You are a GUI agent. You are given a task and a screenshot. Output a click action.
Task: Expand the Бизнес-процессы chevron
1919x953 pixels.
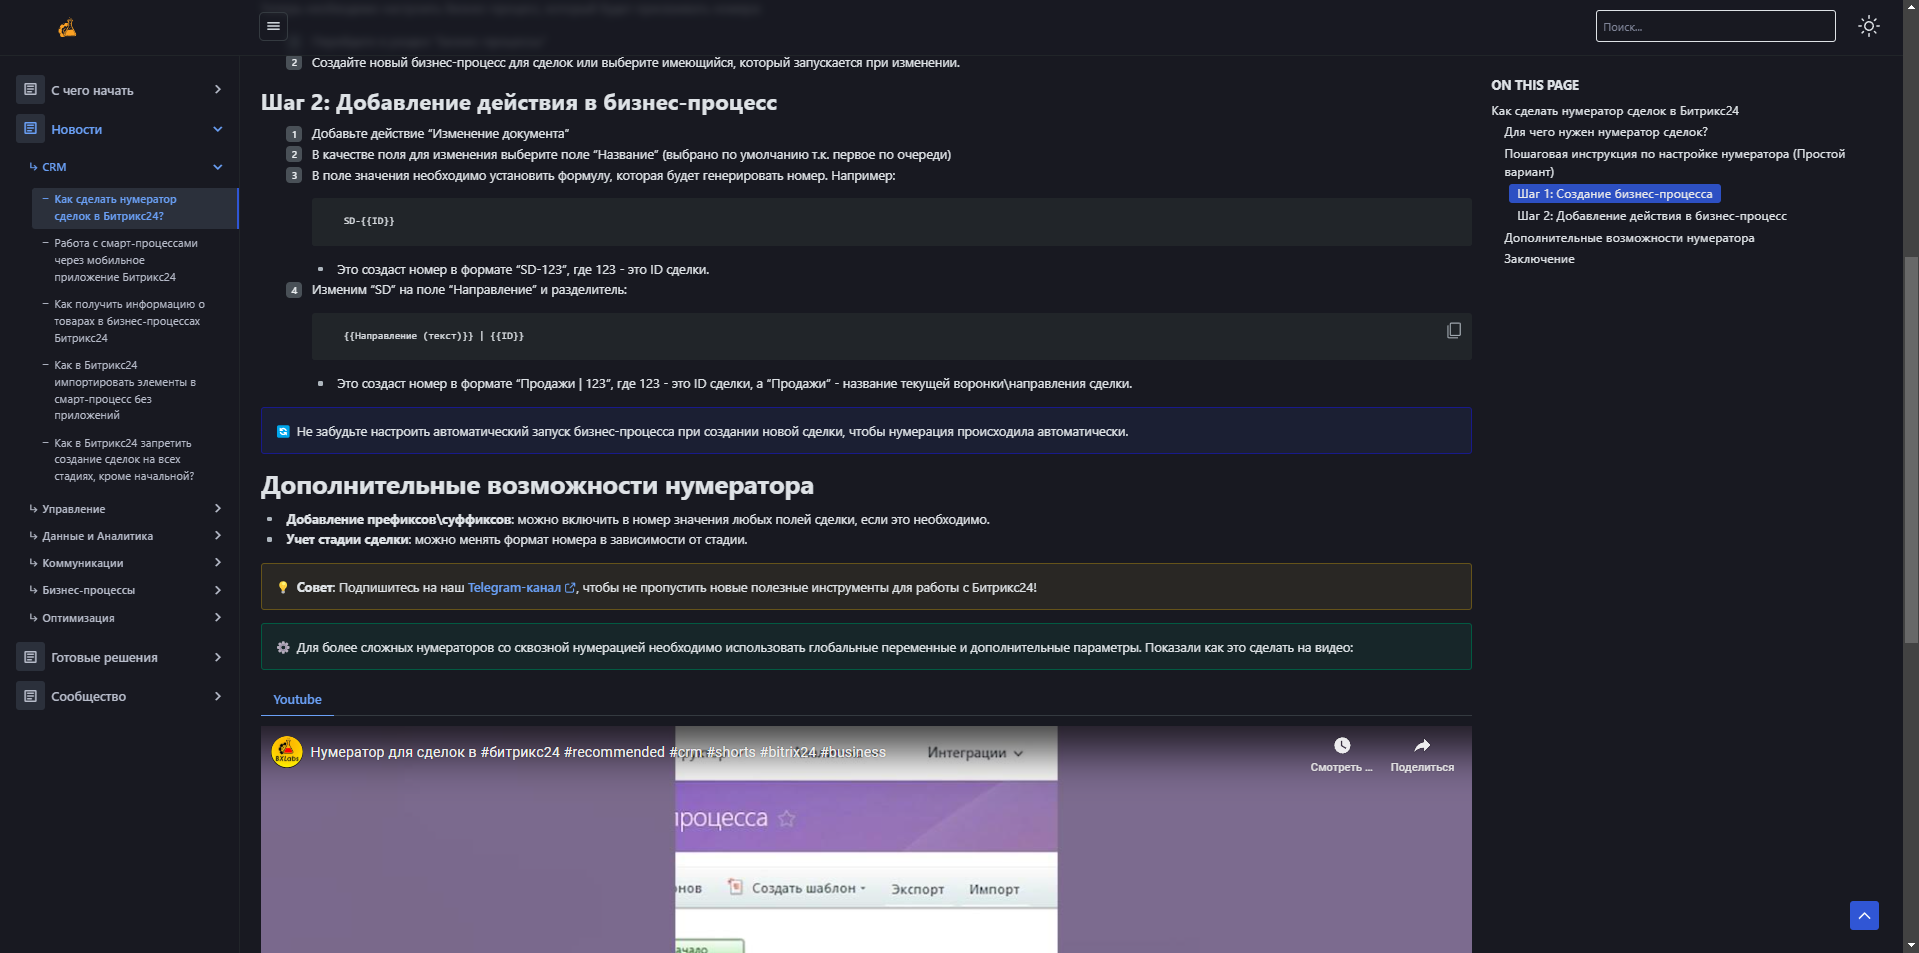(x=218, y=590)
